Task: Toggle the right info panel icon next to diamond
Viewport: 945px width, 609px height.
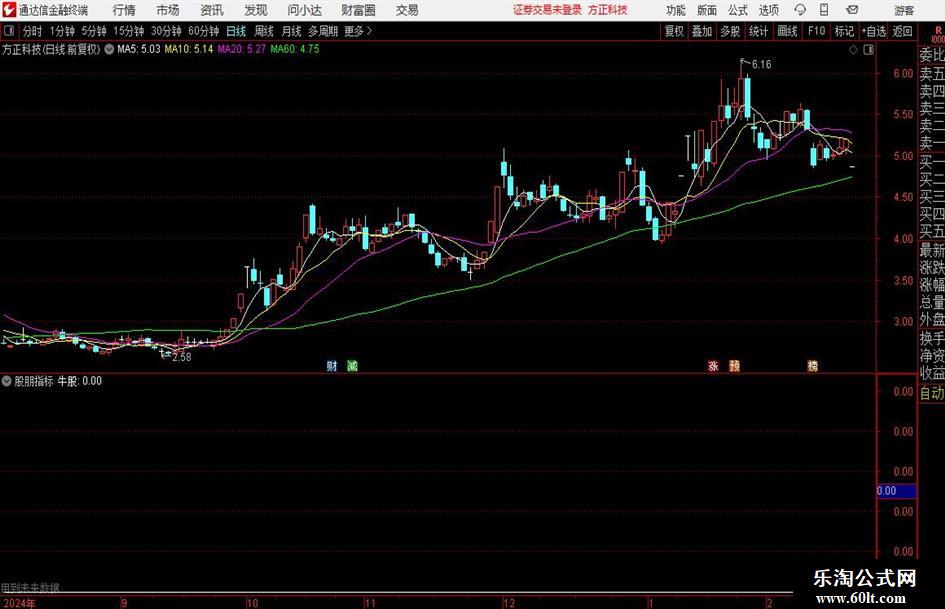Action: point(868,50)
